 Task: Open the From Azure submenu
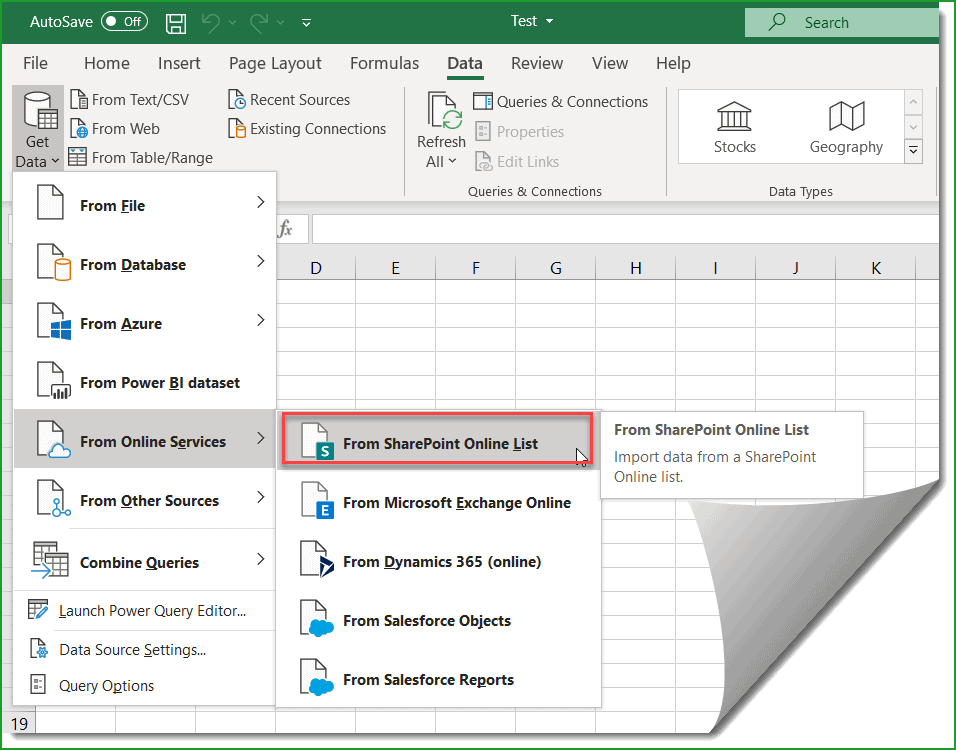pyautogui.click(x=144, y=323)
